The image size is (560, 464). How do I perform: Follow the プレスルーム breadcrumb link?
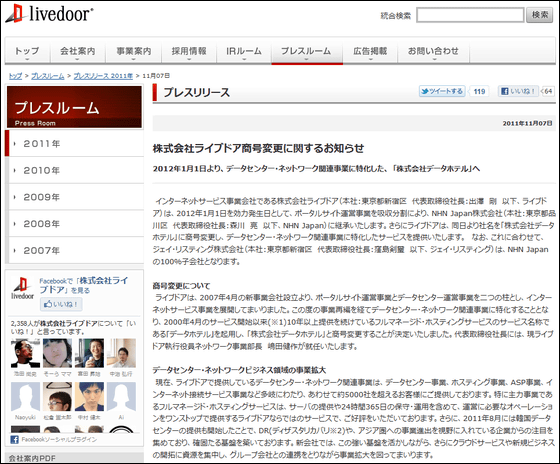point(48,76)
